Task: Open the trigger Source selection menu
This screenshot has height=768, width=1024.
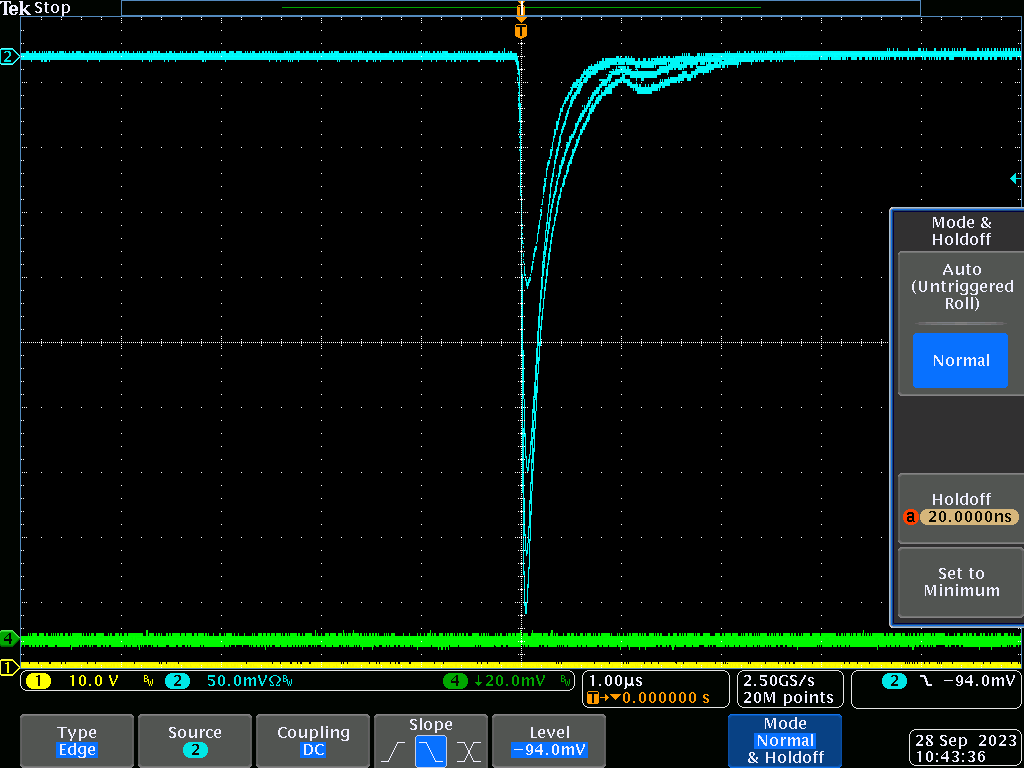Action: coord(195,741)
